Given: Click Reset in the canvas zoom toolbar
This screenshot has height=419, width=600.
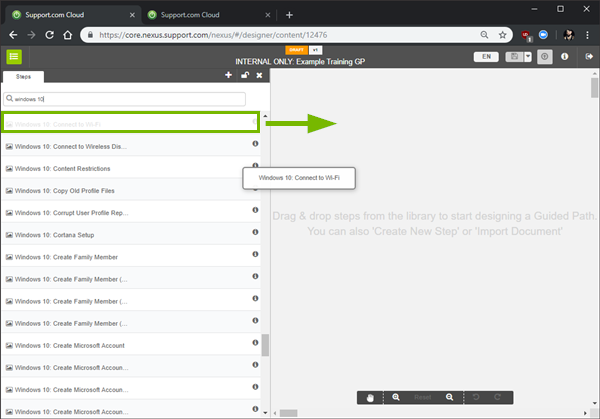Looking at the screenshot, I should click(422, 398).
